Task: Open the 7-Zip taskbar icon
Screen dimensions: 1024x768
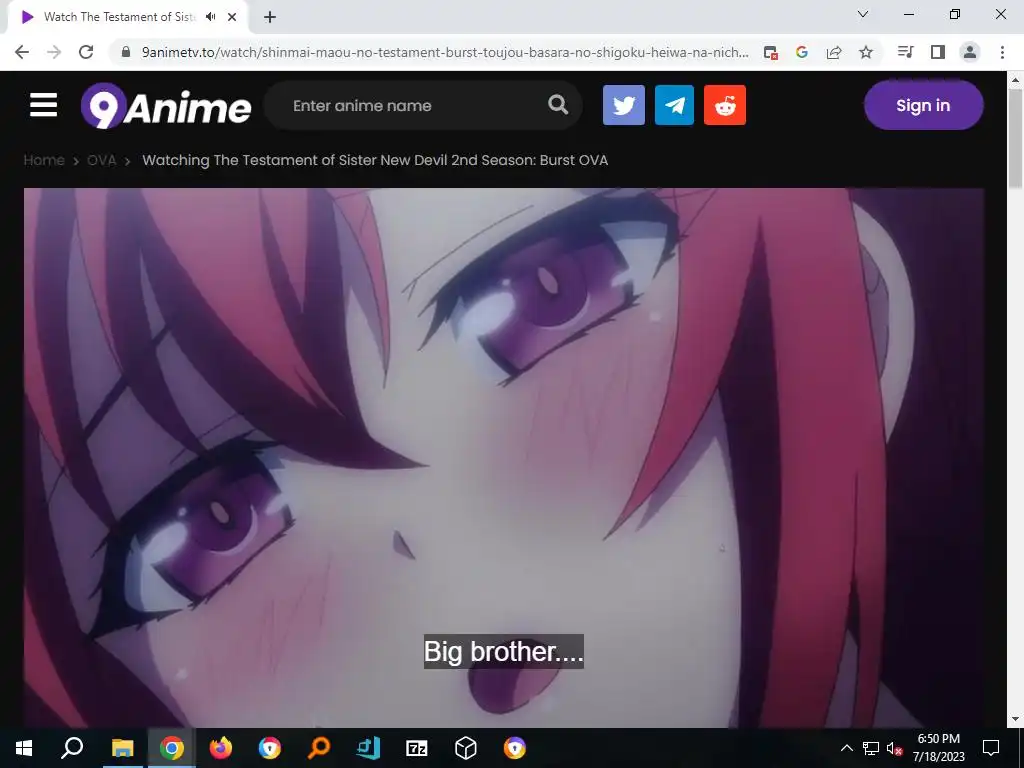Action: [417, 748]
